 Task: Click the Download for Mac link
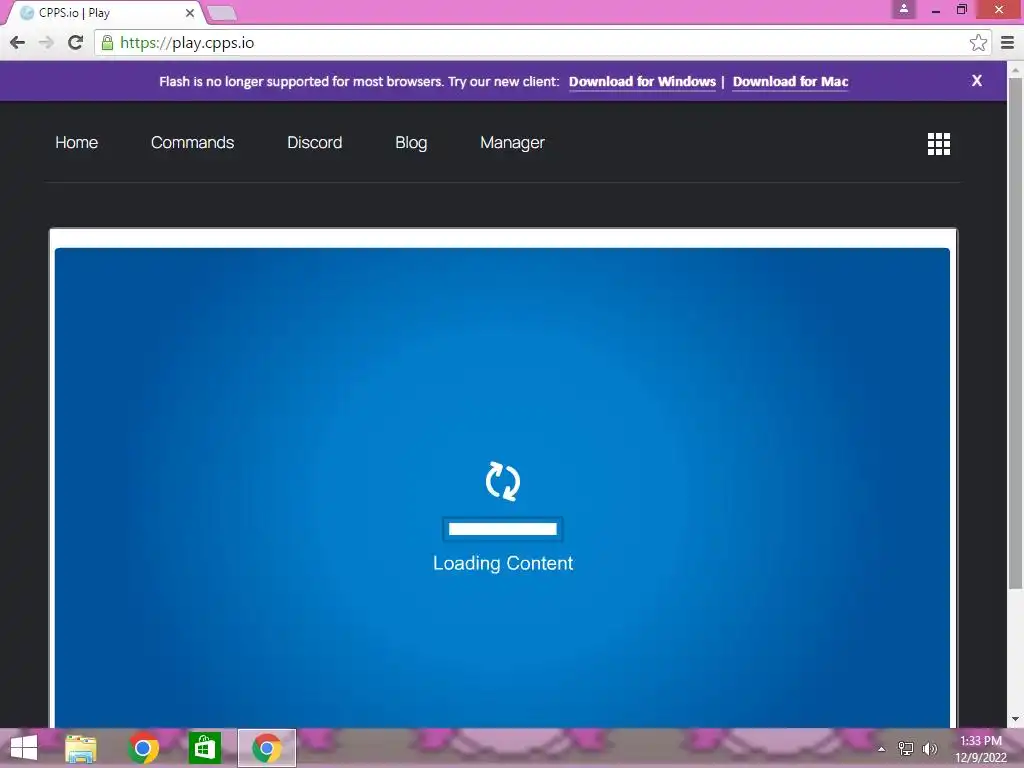tap(790, 82)
